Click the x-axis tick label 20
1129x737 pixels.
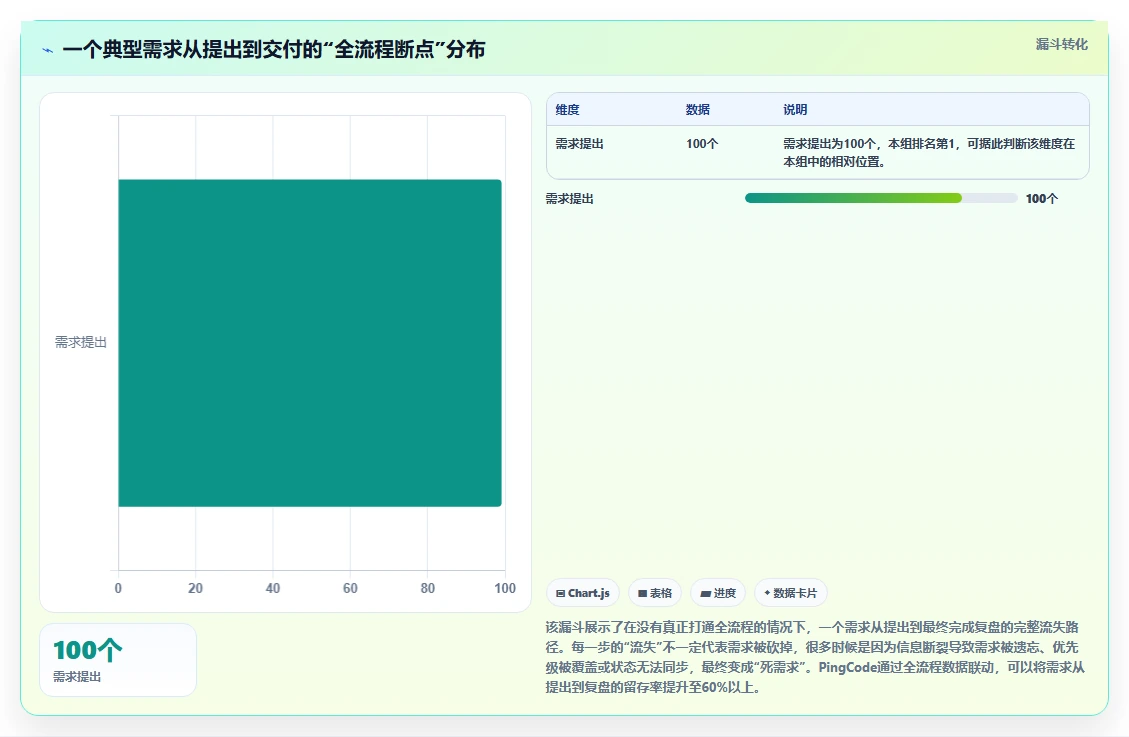[195, 588]
